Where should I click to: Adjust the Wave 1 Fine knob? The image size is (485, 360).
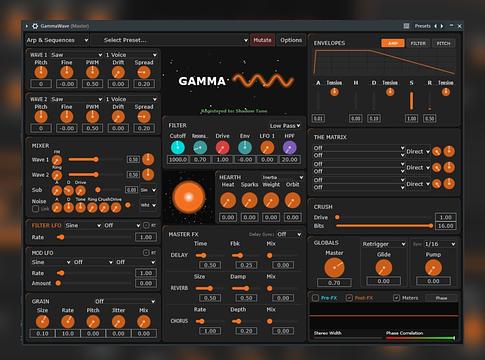click(x=67, y=72)
